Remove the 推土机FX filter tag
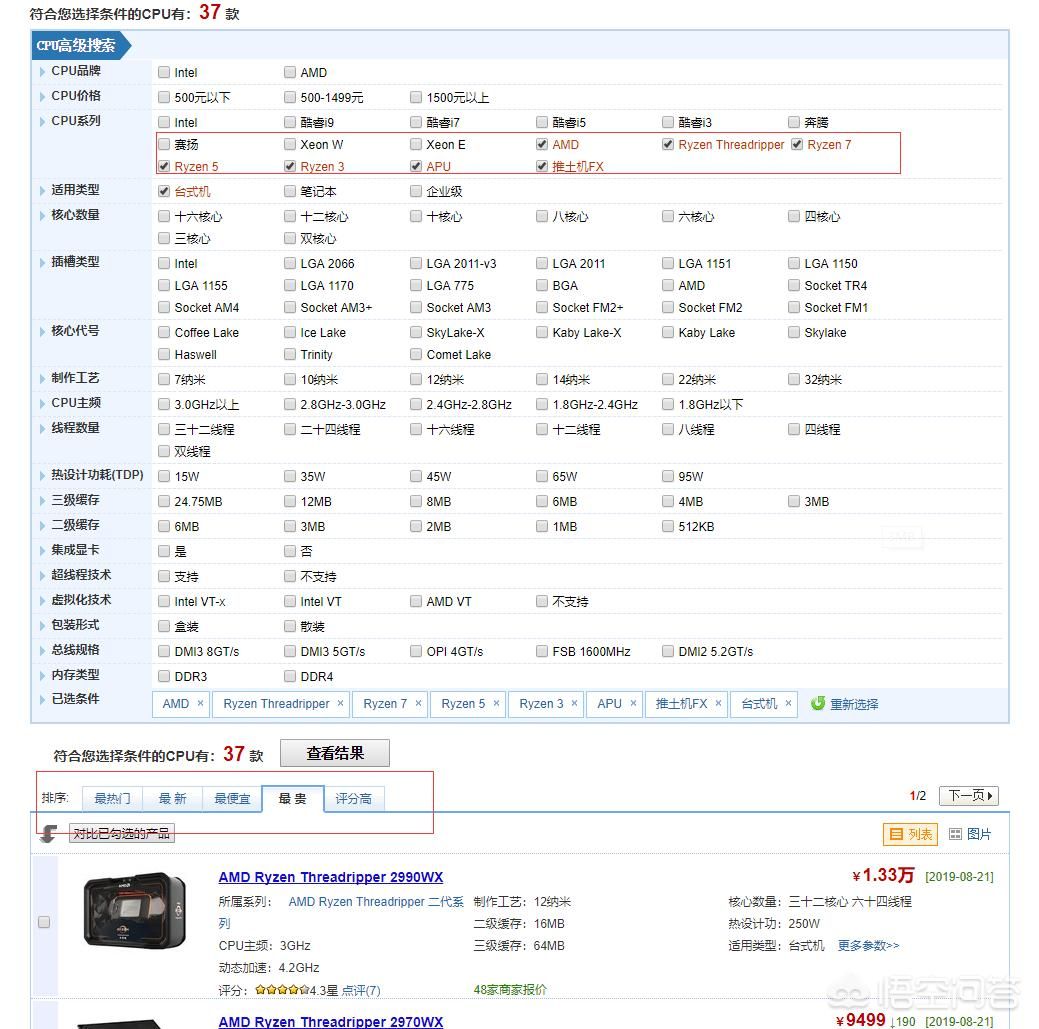Screen dimensions: 1039x1029 (718, 703)
